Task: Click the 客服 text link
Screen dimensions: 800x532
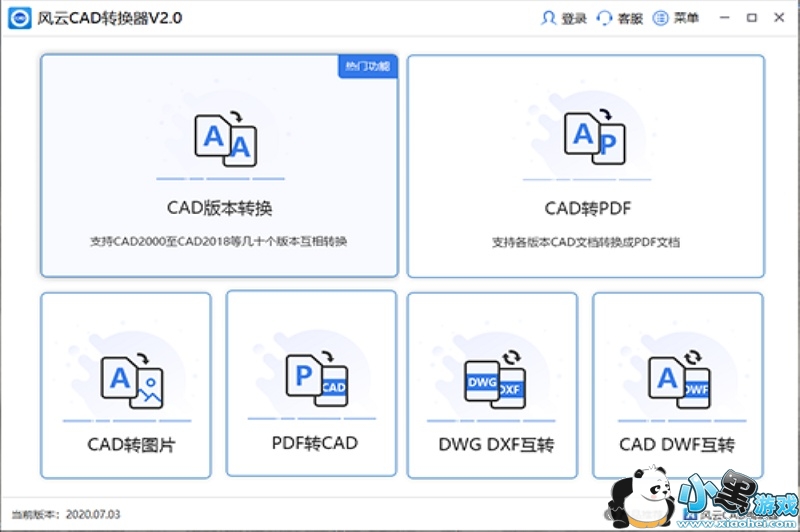Action: click(630, 18)
